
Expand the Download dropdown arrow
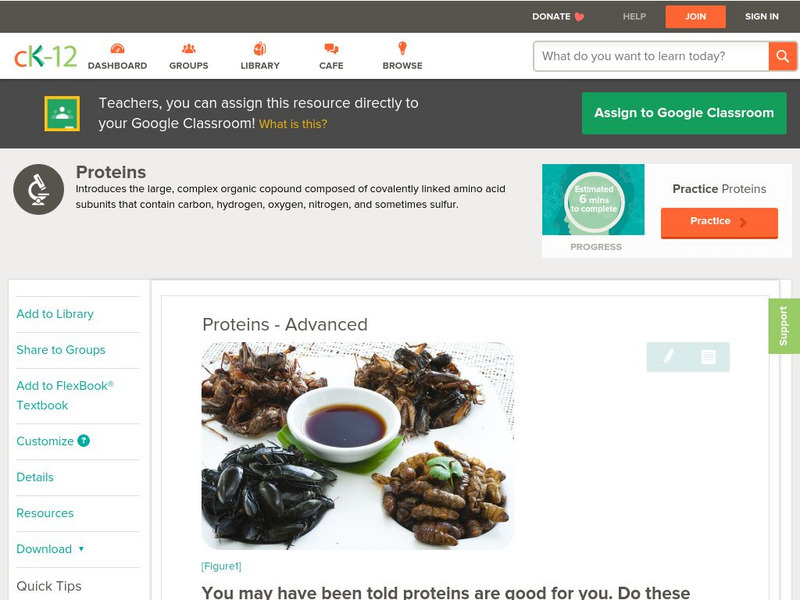81,549
